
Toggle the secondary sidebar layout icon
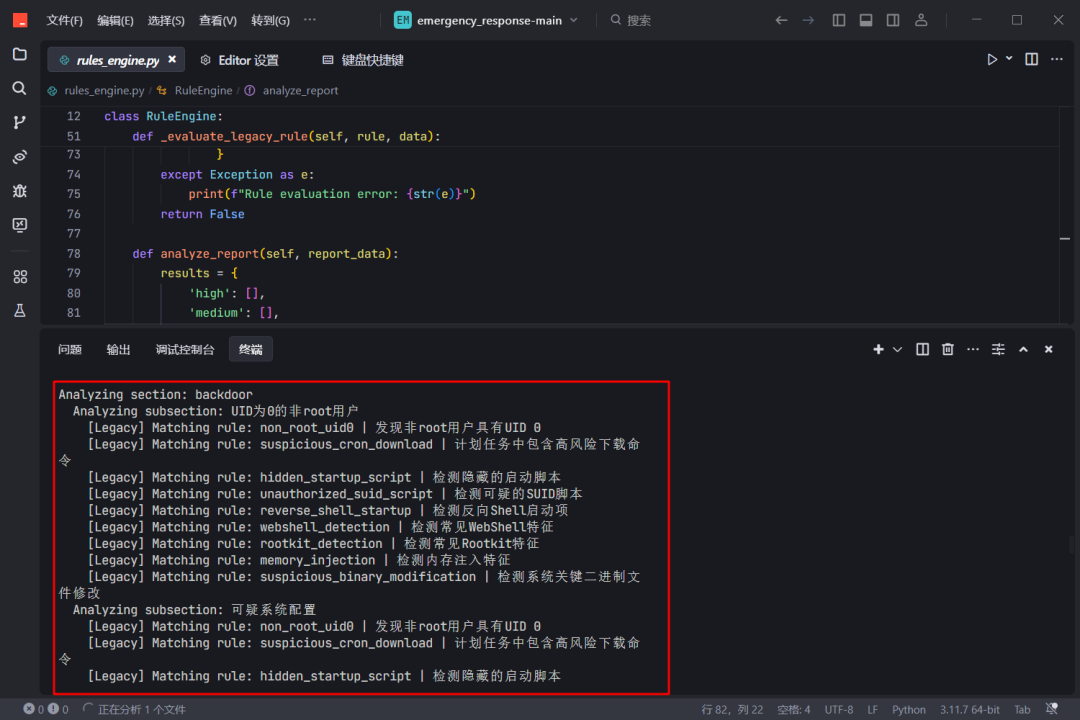click(x=893, y=21)
